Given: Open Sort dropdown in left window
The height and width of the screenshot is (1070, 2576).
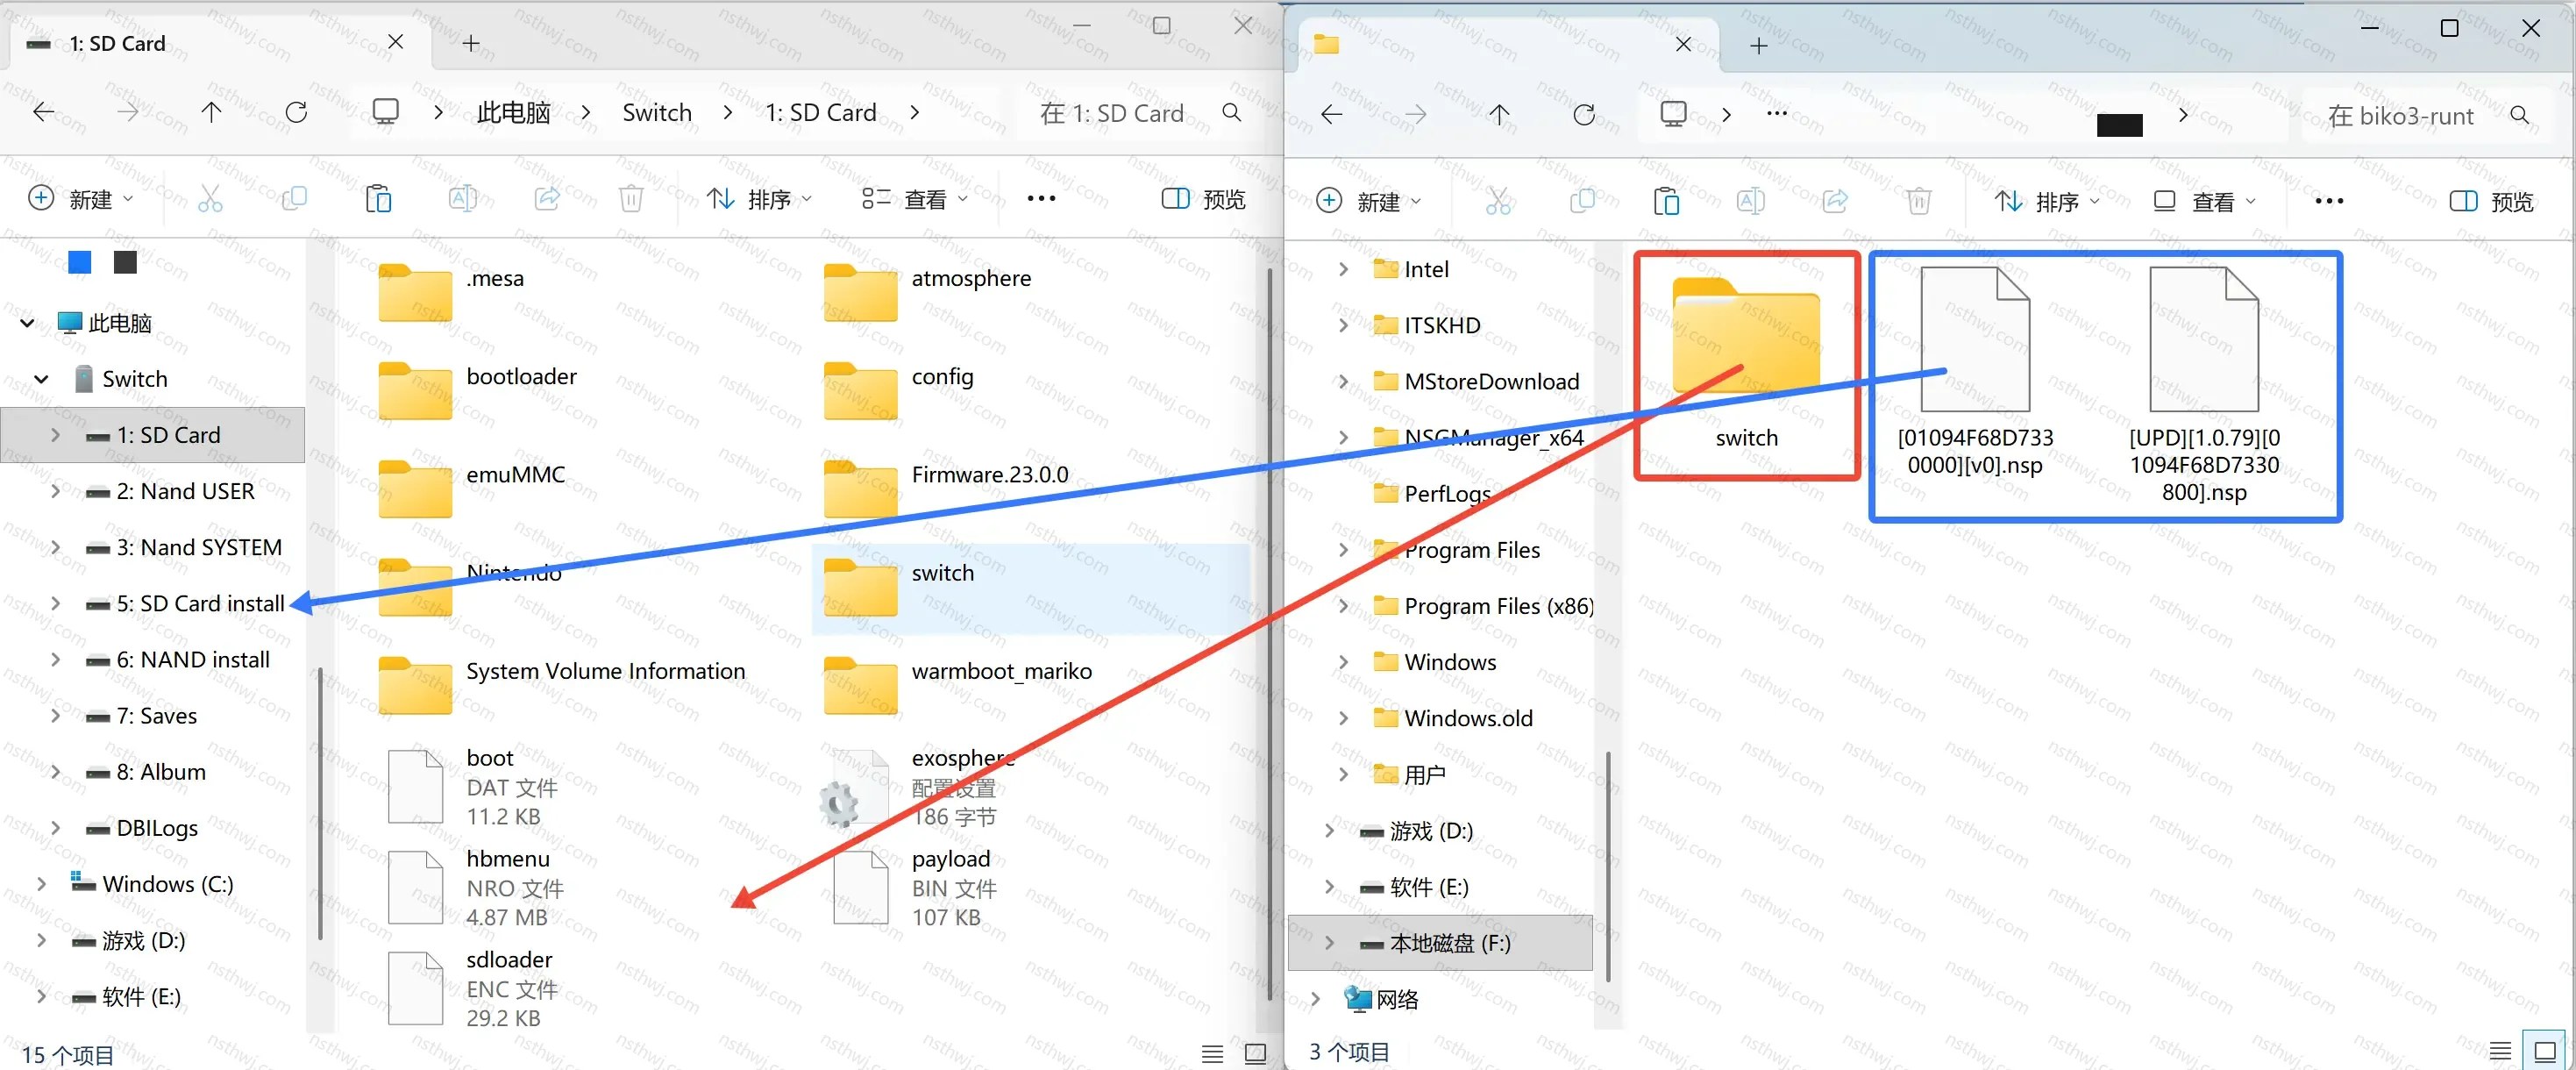Looking at the screenshot, I should point(759,199).
